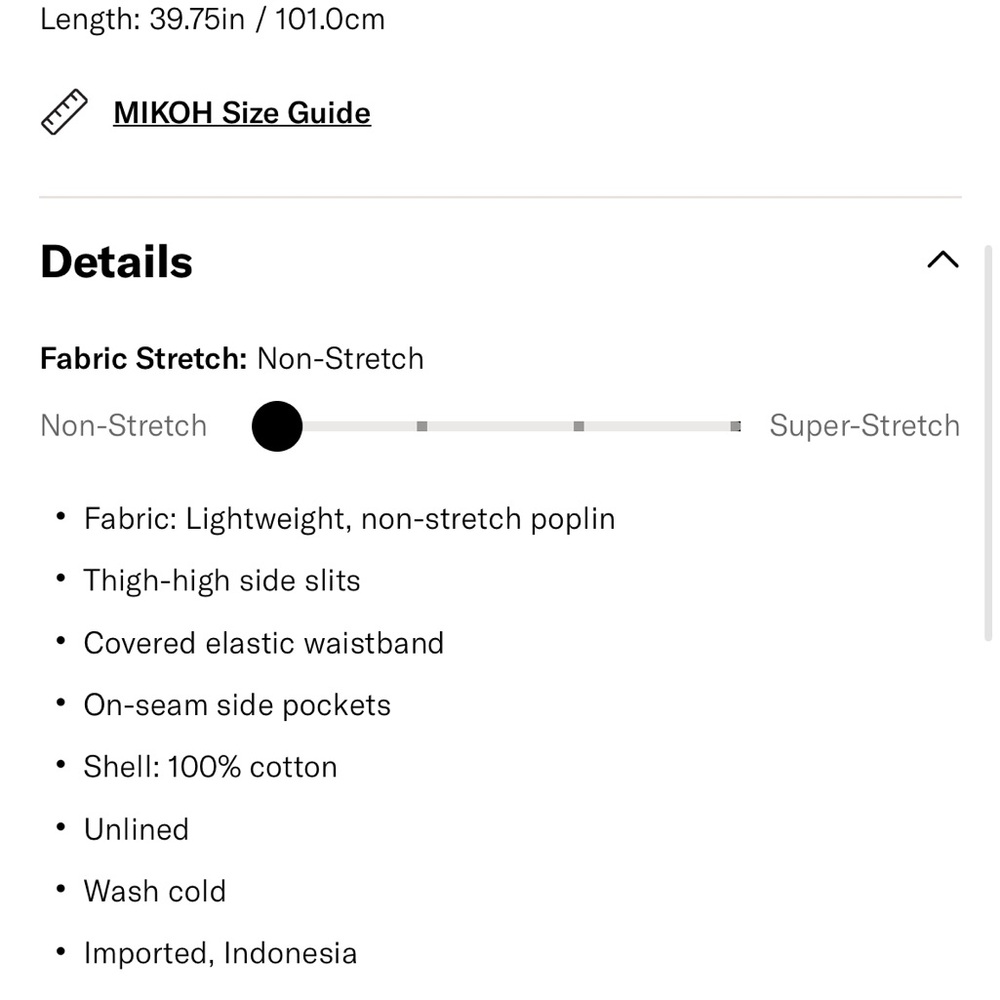Click the Details section heading
Image resolution: width=1000 pixels, height=1000 pixels.
coord(116,261)
